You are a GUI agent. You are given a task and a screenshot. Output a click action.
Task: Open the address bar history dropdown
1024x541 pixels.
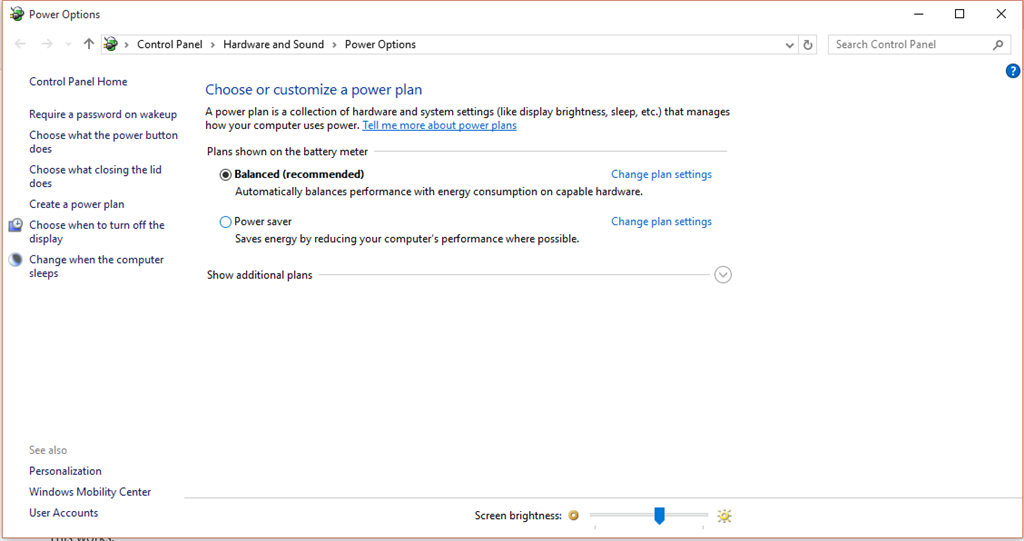point(790,45)
